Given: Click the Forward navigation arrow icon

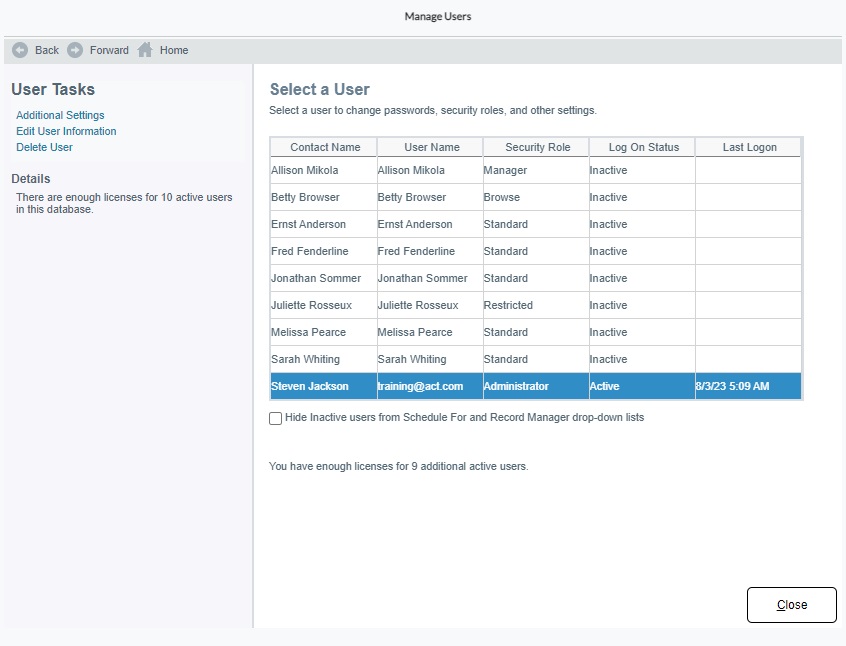Looking at the screenshot, I should [73, 50].
